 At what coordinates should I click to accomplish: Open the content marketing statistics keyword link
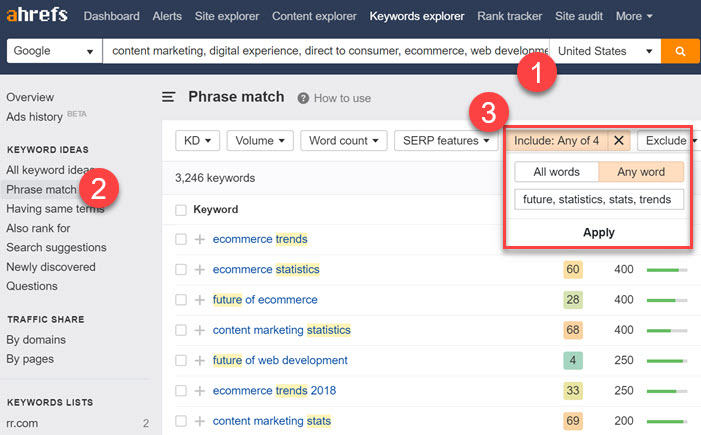point(281,330)
